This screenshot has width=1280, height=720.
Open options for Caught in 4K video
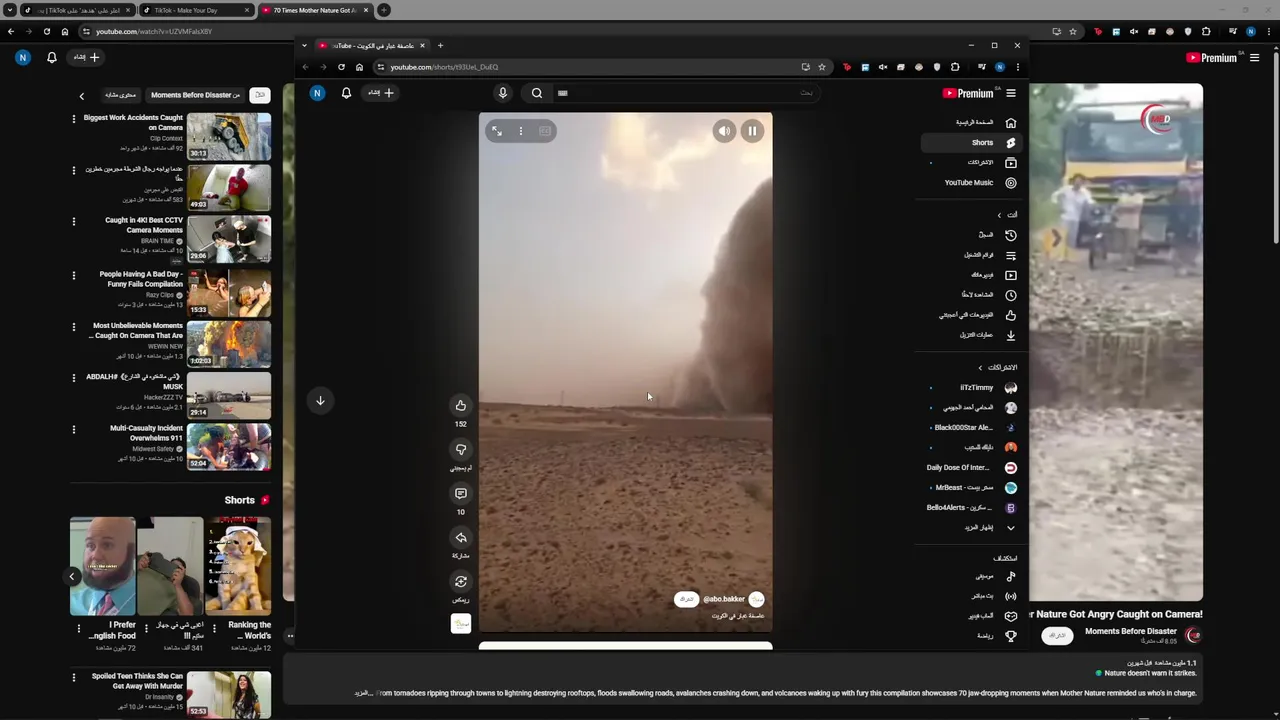(73, 222)
